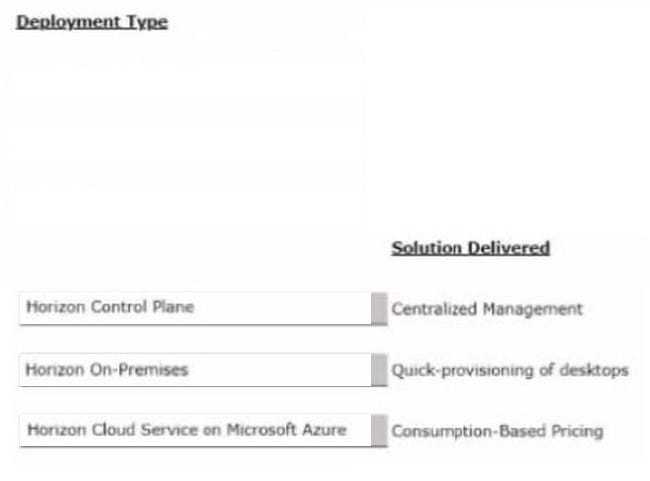Select the Horizon On-Premises box

point(195,370)
